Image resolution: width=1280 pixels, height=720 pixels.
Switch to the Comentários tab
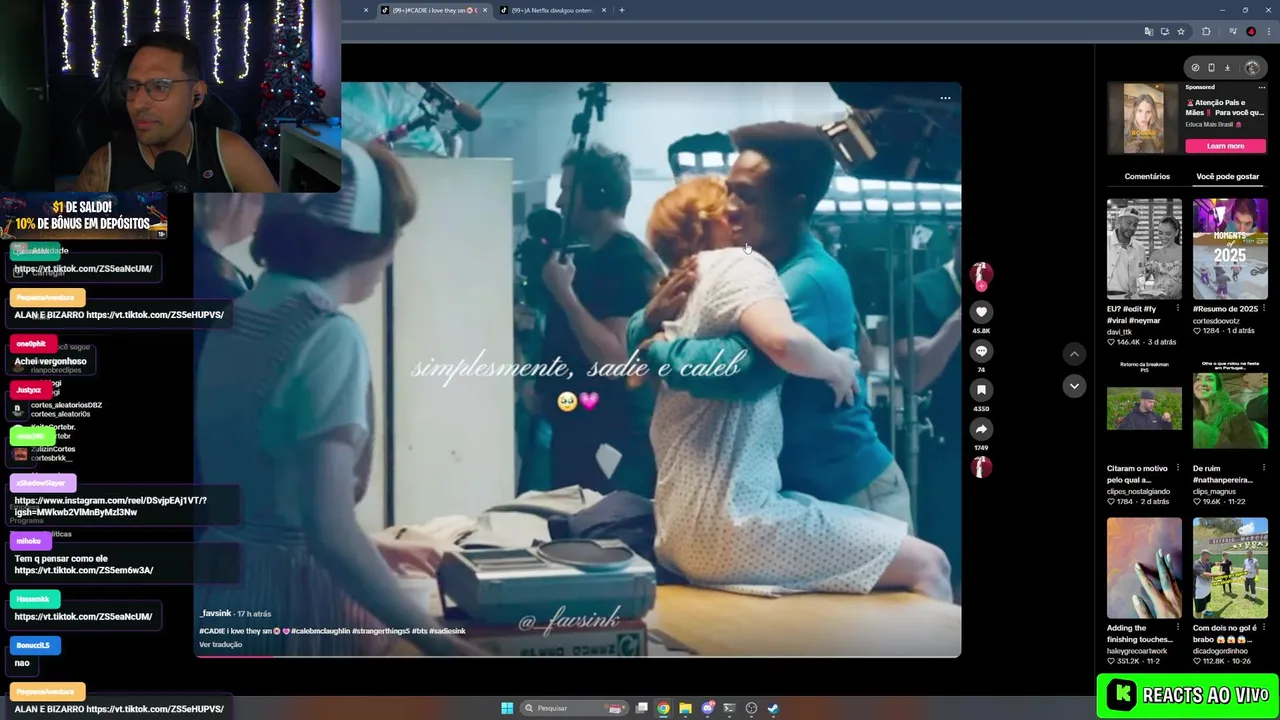[1147, 176]
